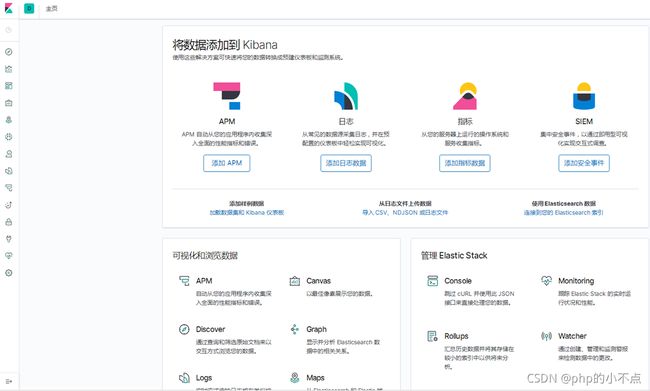Click the 日志 card title text
Viewport: 650px width, 391px height.
click(346, 121)
